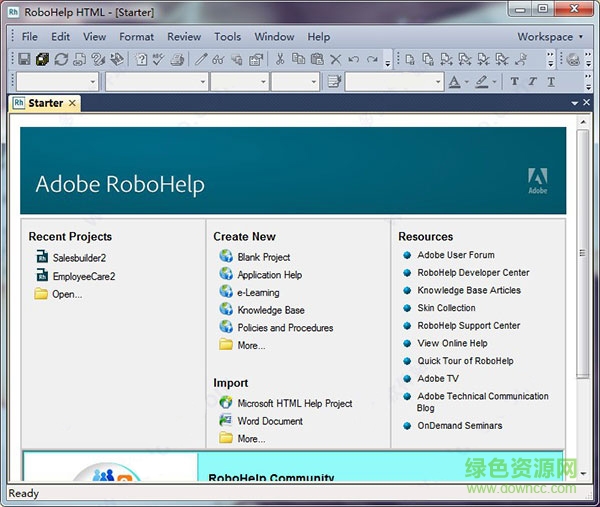Image resolution: width=600 pixels, height=507 pixels.
Task: Expand the first style combo box
Action: click(93, 82)
